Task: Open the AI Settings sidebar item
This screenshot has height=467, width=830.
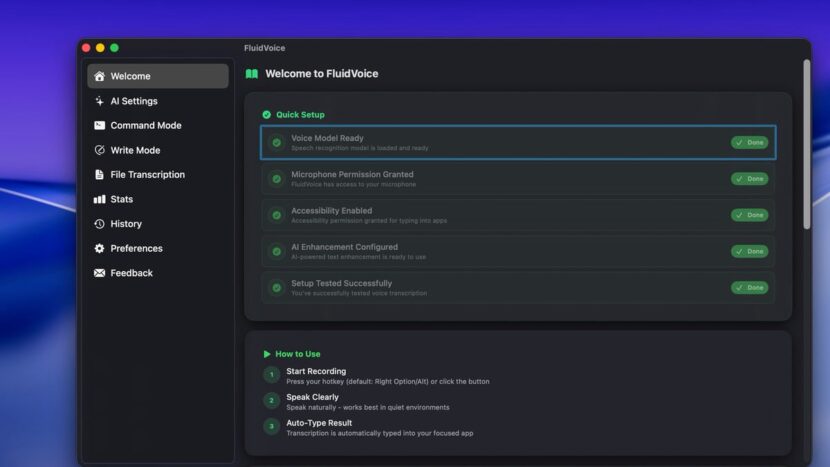Action: [x=133, y=101]
